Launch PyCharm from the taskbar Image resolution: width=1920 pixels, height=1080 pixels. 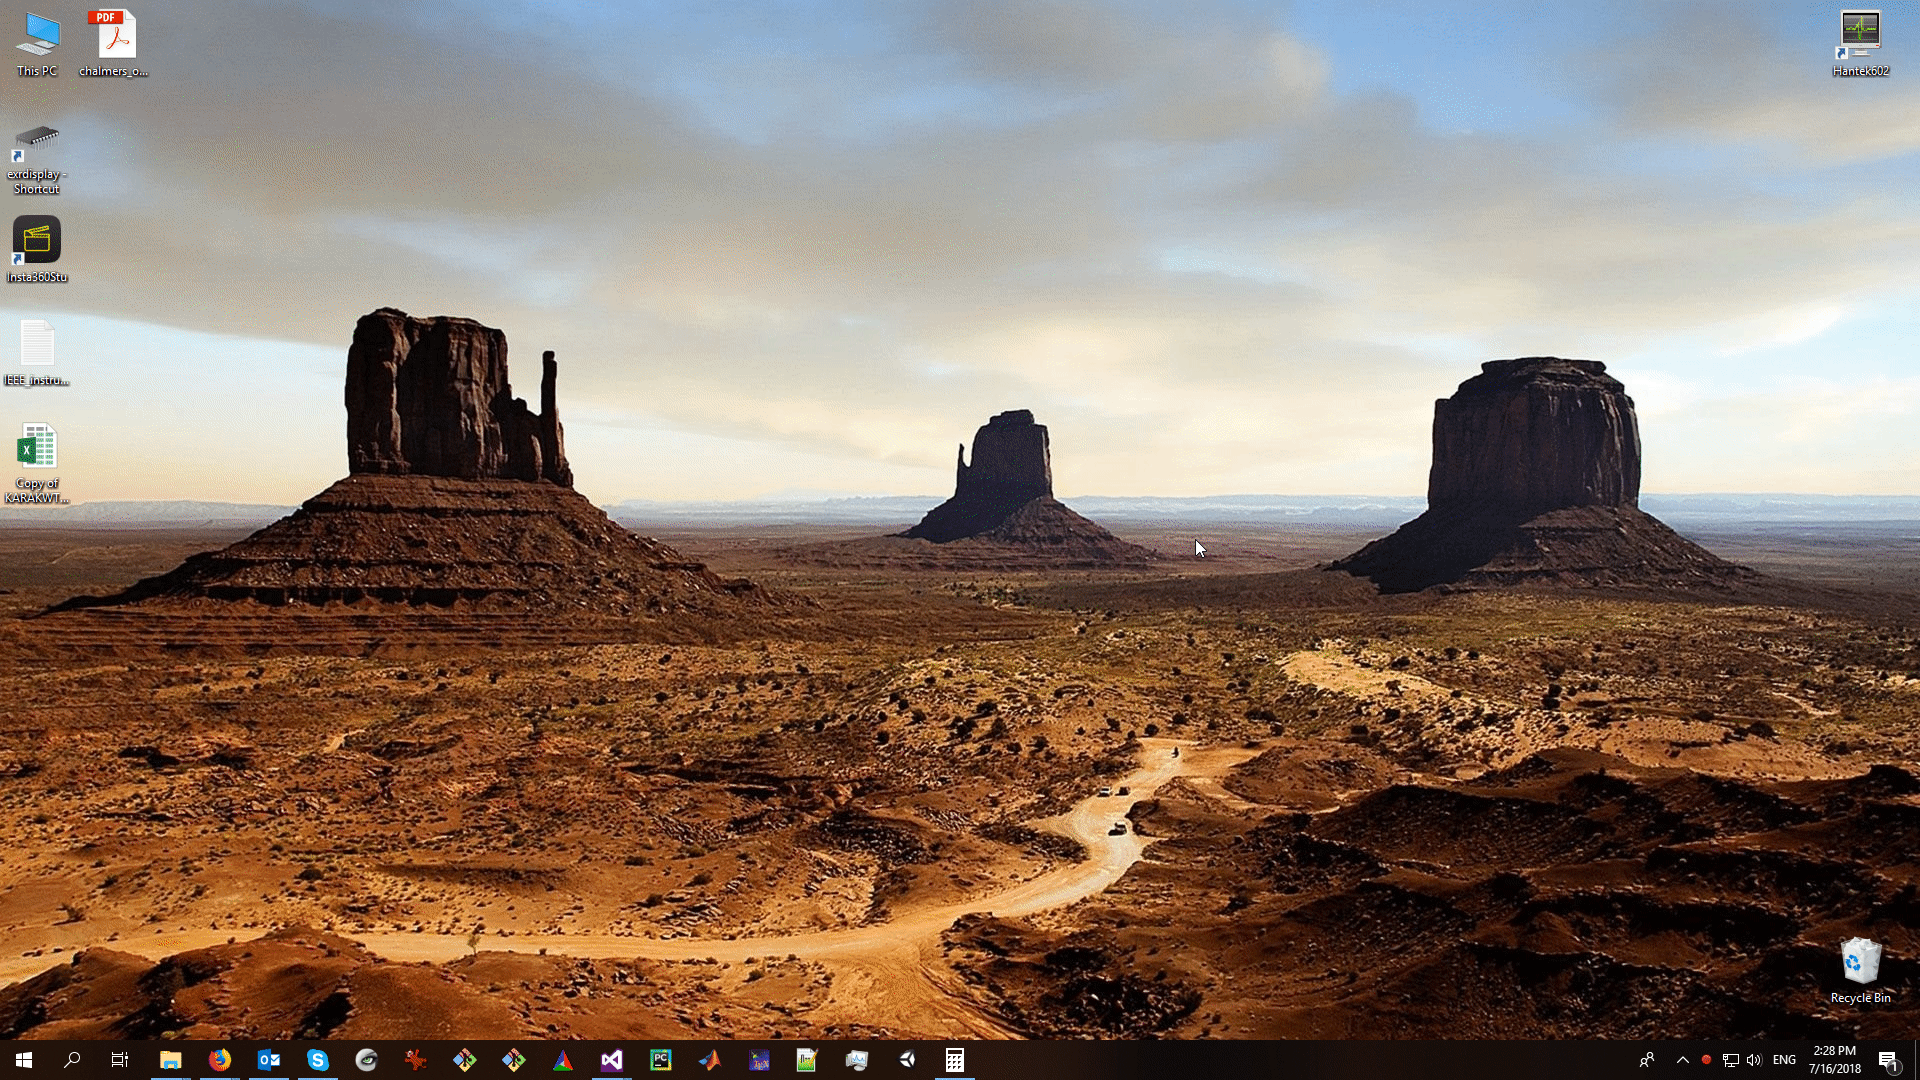[660, 1060]
